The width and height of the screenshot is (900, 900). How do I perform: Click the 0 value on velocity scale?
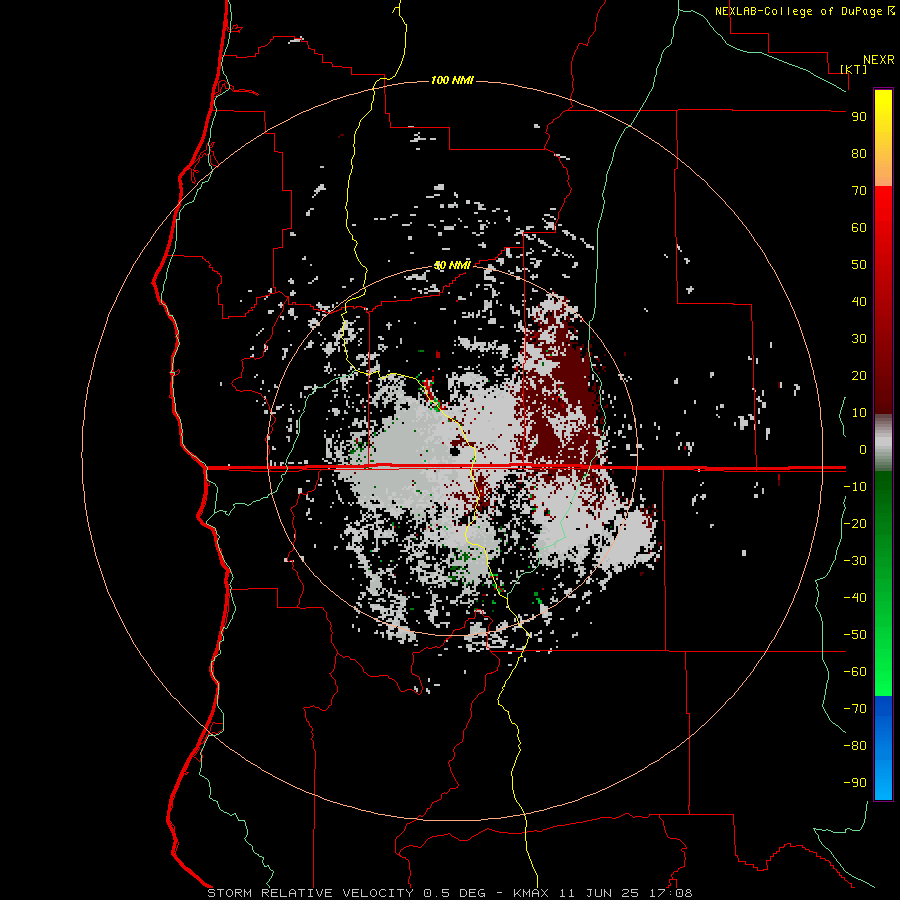[x=863, y=450]
